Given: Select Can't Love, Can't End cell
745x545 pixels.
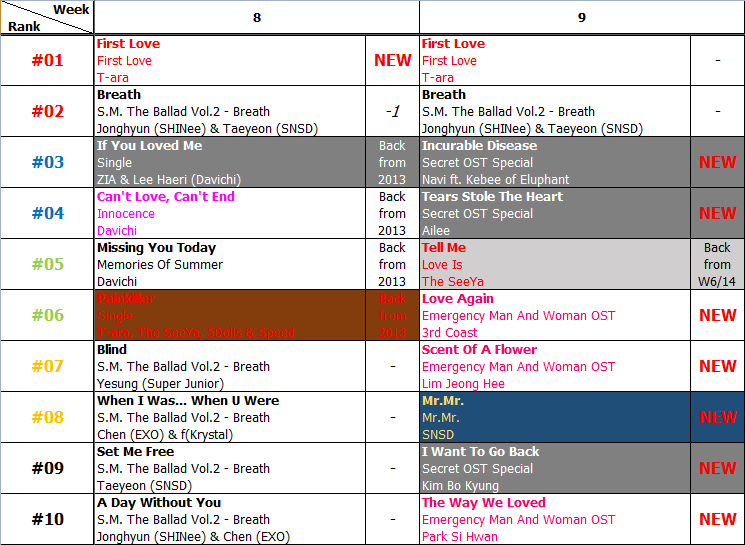Looking at the screenshot, I should click(x=230, y=213).
